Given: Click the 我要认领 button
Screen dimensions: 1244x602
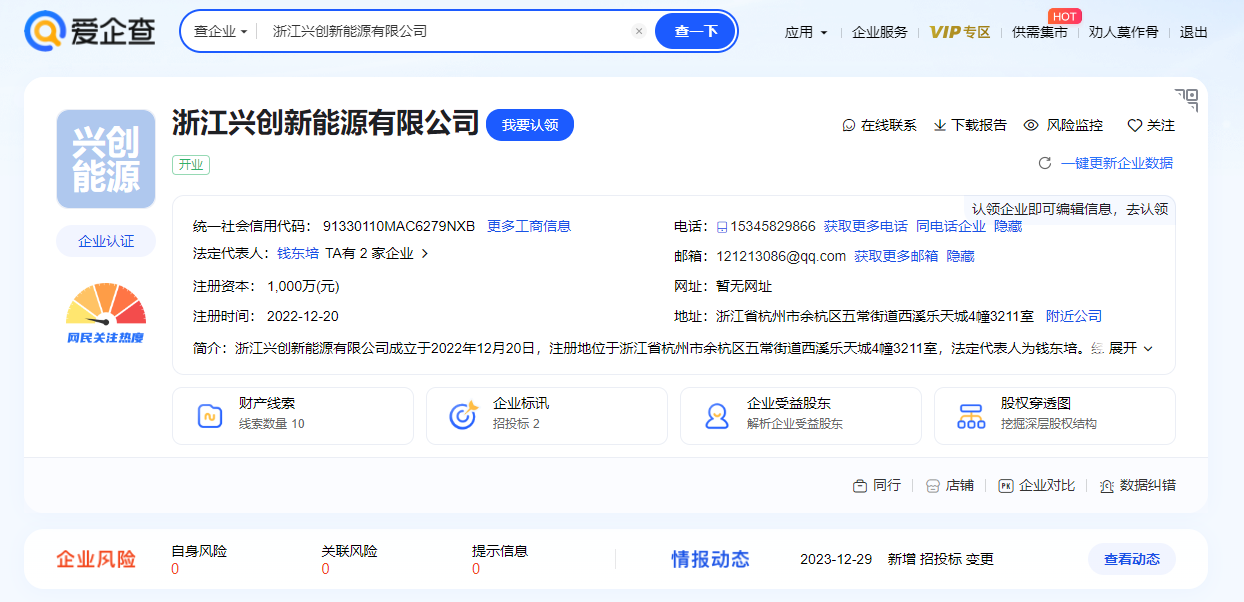Looking at the screenshot, I should [x=530, y=125].
